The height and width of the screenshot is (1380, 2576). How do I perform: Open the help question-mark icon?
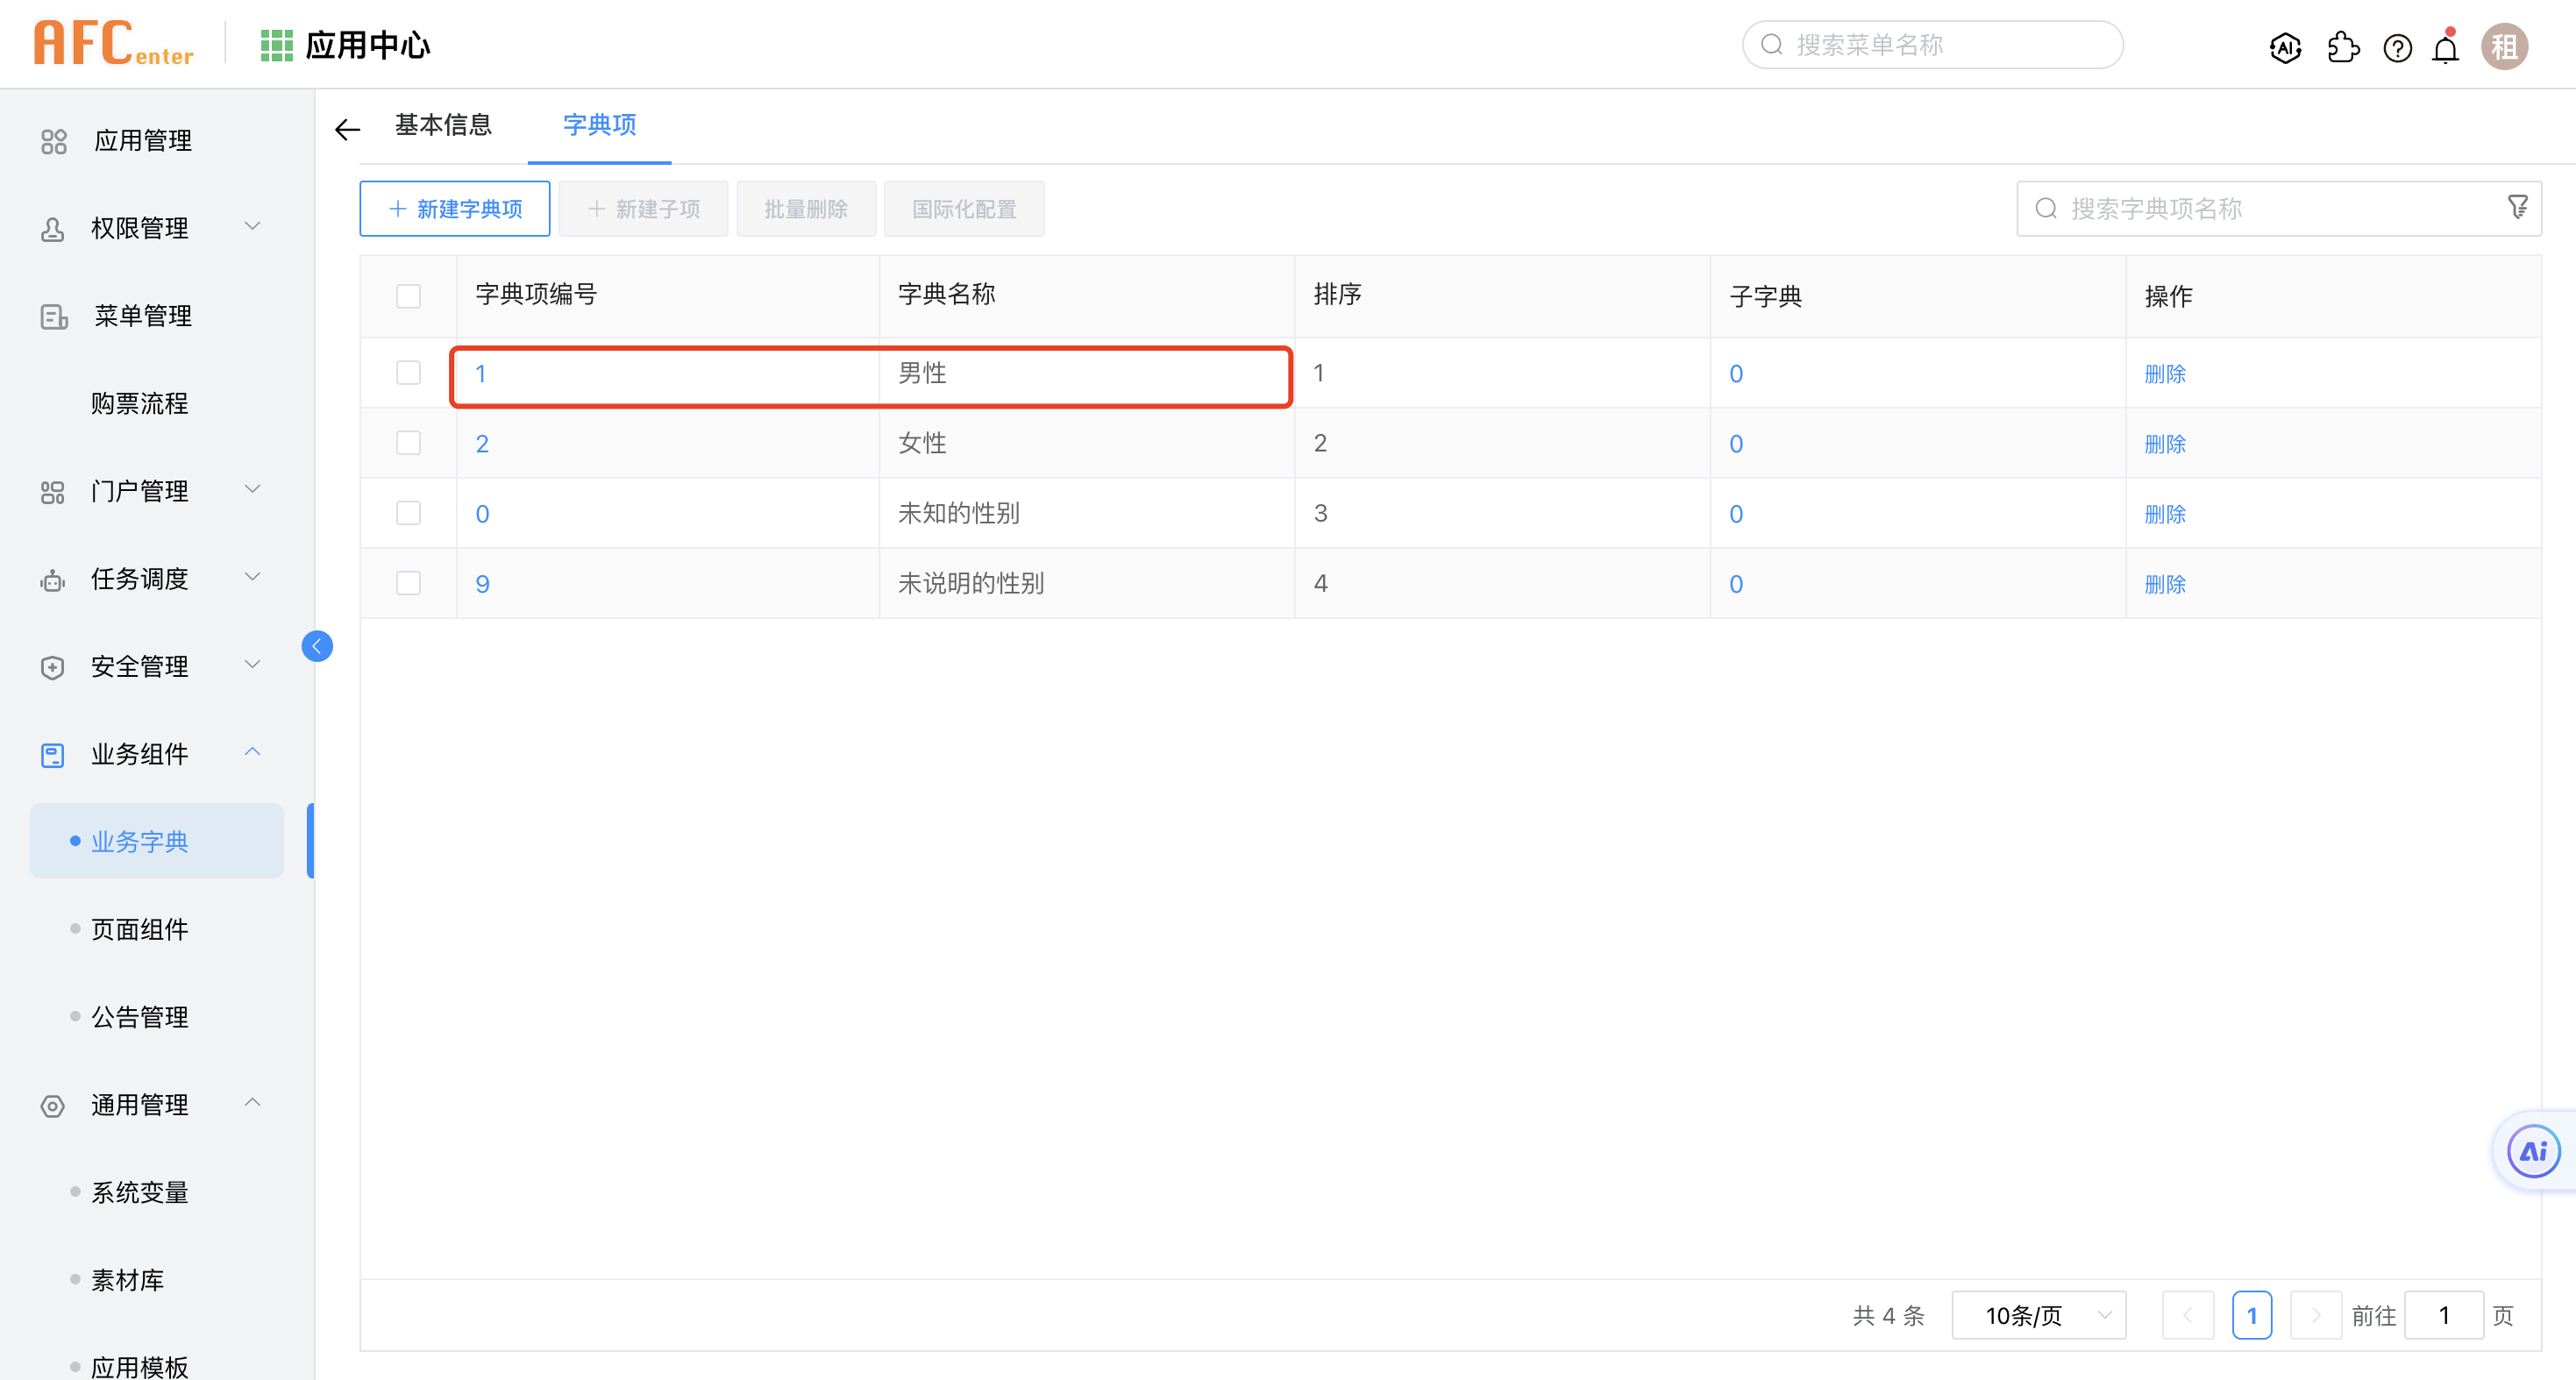coord(2397,47)
